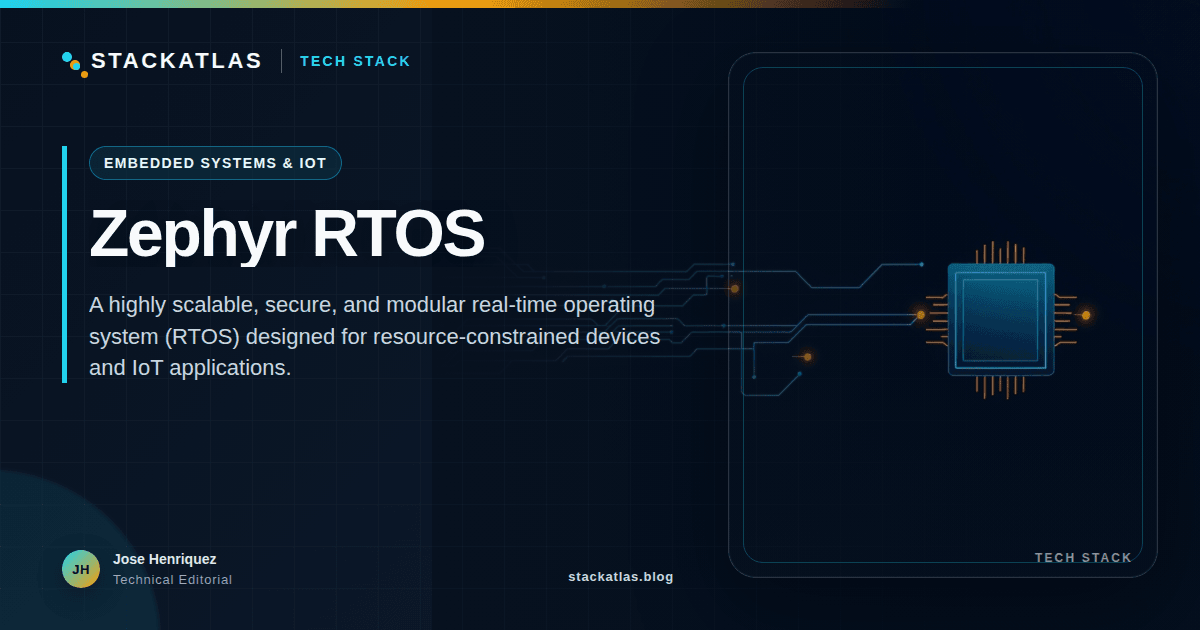Select the TECH STACK header label
1200x630 pixels.
coord(355,61)
